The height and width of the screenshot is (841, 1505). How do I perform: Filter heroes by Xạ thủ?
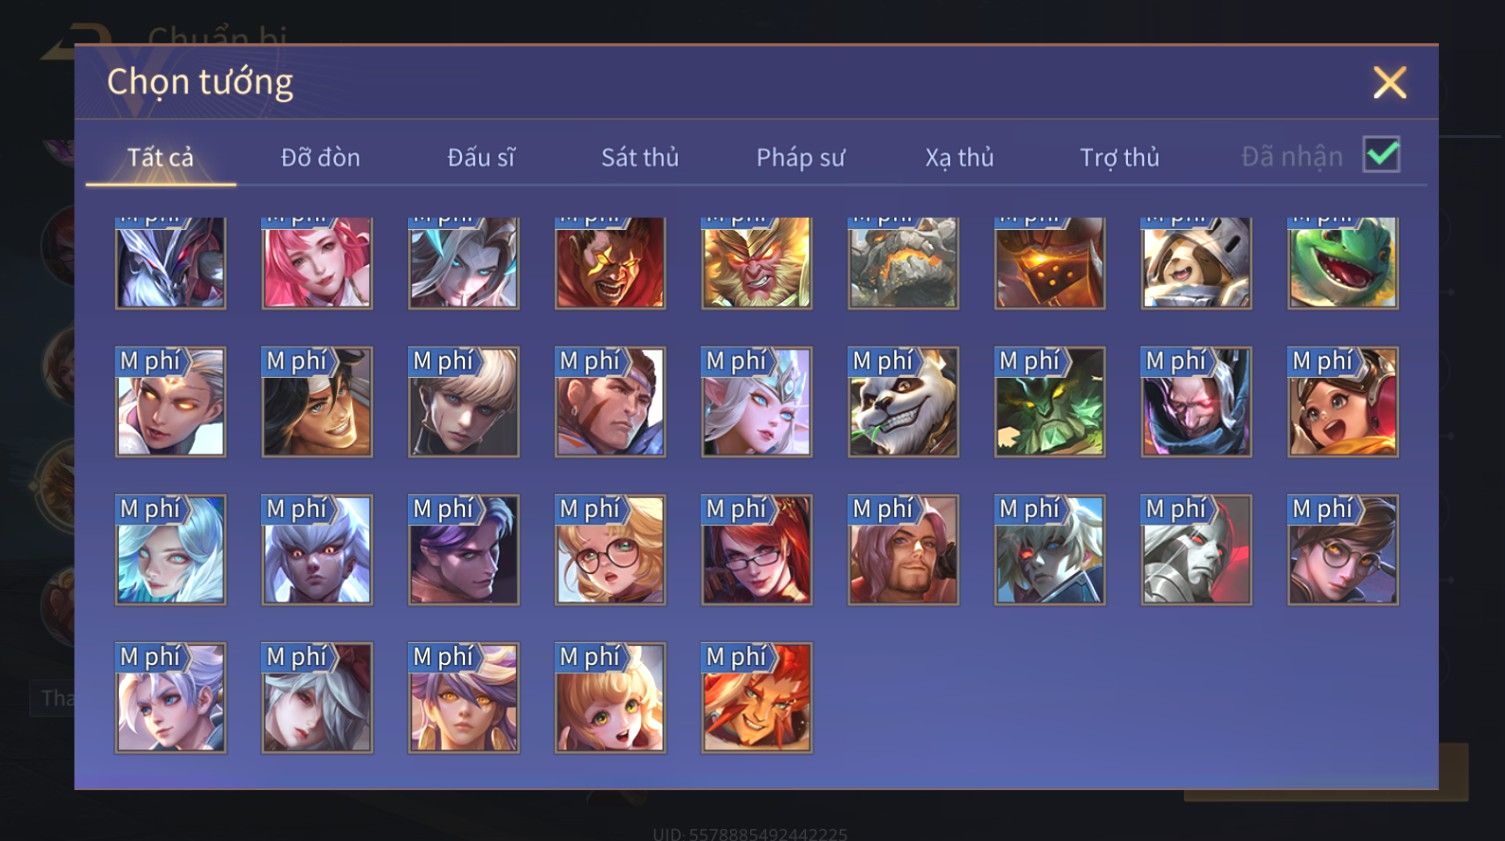[x=959, y=157]
